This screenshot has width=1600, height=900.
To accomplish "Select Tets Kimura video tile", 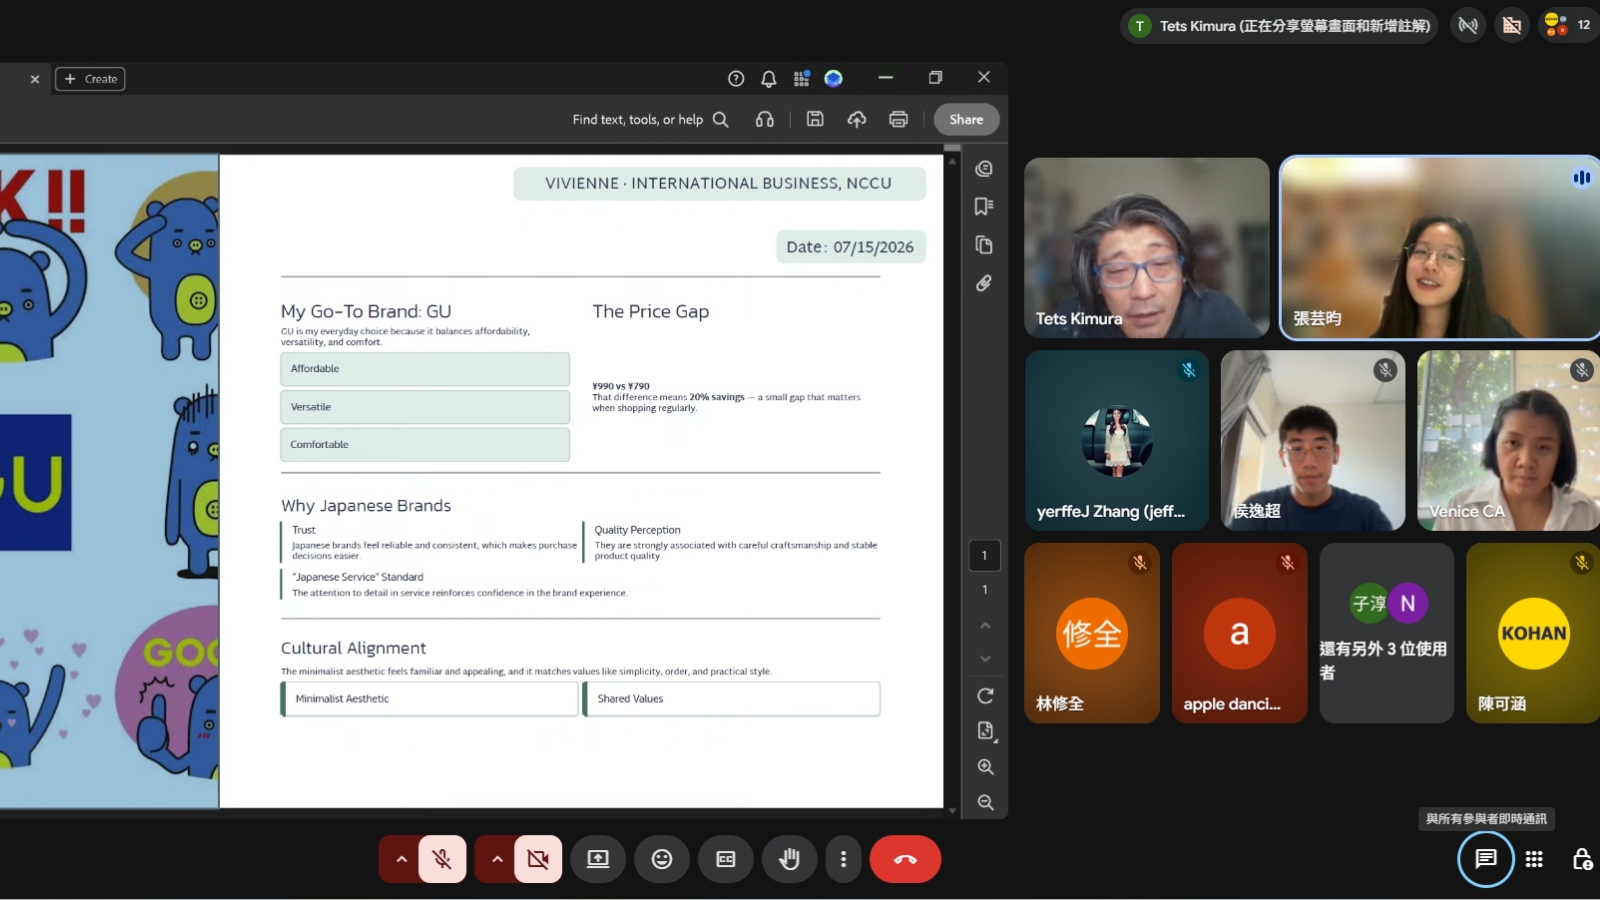I will 1147,247.
